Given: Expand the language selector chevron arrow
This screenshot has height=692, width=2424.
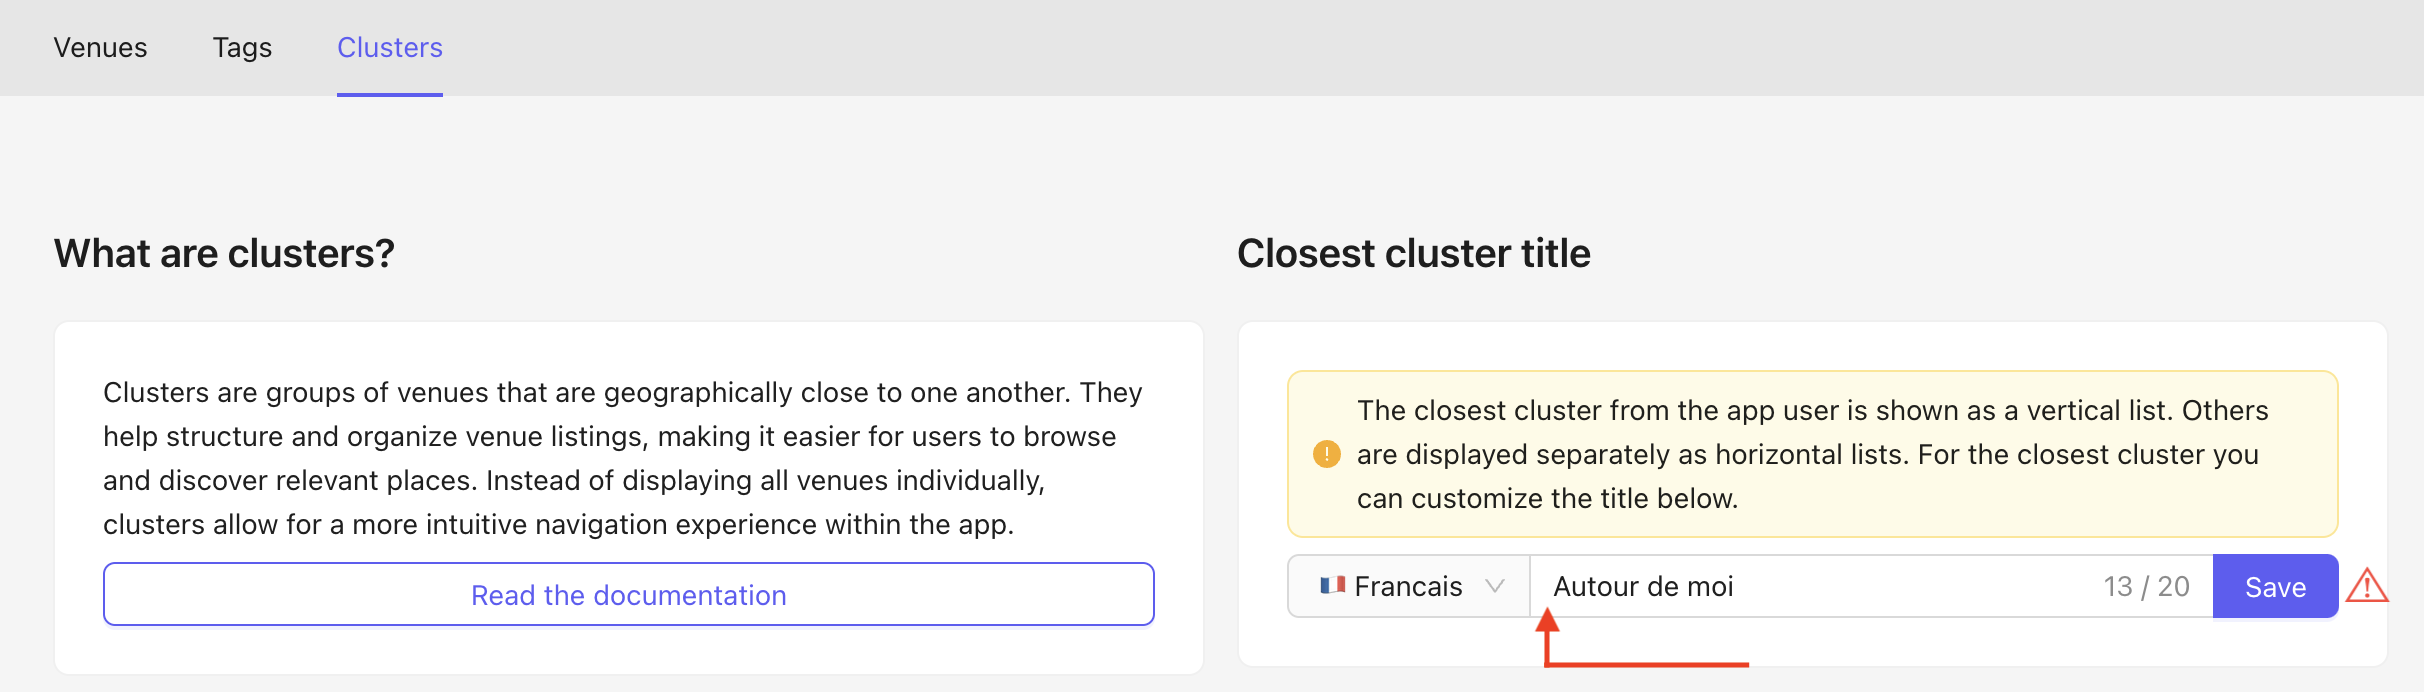Looking at the screenshot, I should click(1495, 586).
